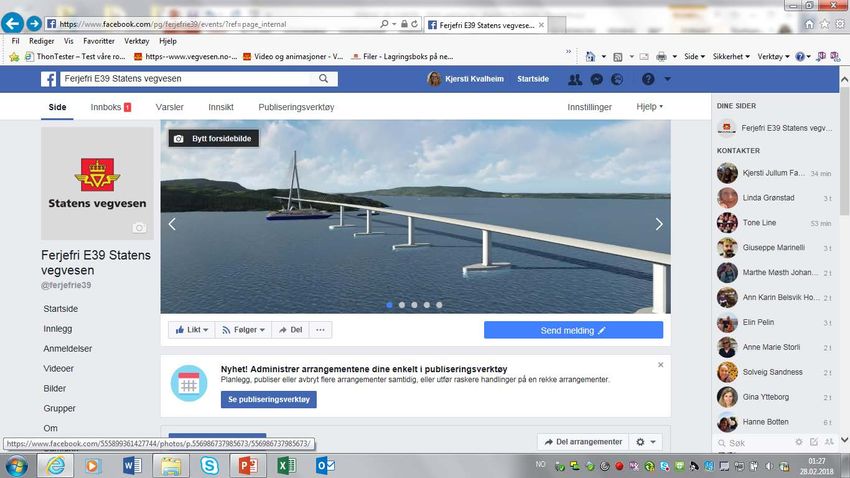Open Skype from the taskbar
850x478 pixels.
click(209, 466)
